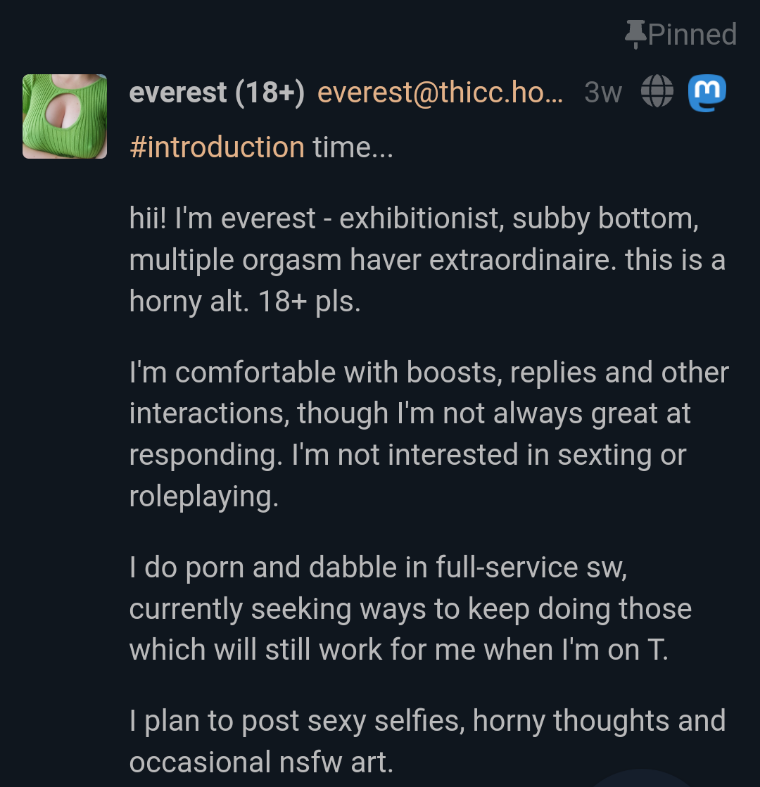This screenshot has height=787, width=760.
Task: Click the line 'currently seeking ways to keep doing'
Action: [x=410, y=609]
